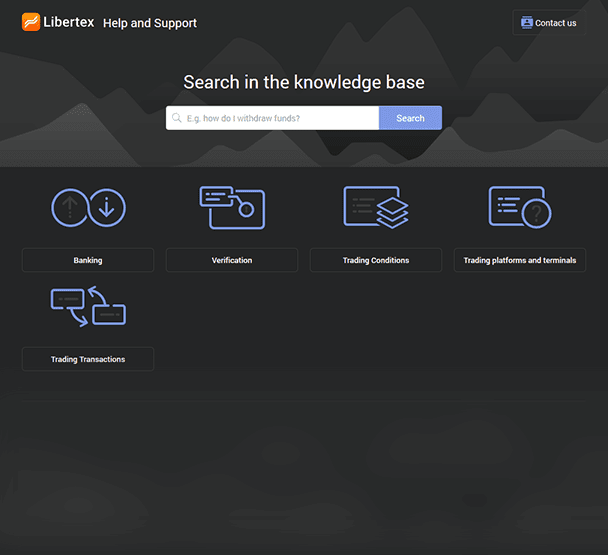Open Help and Support home link
This screenshot has width=608, height=555.
pos(150,23)
